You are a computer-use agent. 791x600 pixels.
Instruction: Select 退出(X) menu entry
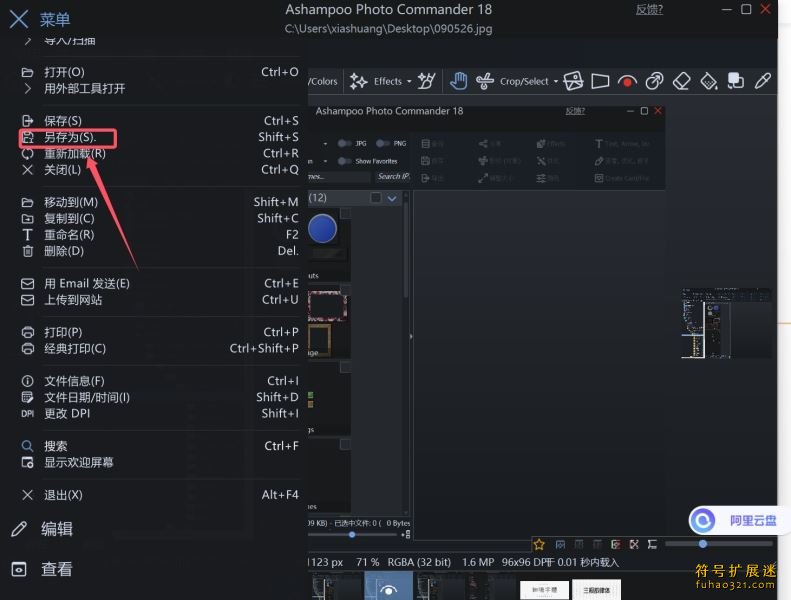[x=160, y=495]
